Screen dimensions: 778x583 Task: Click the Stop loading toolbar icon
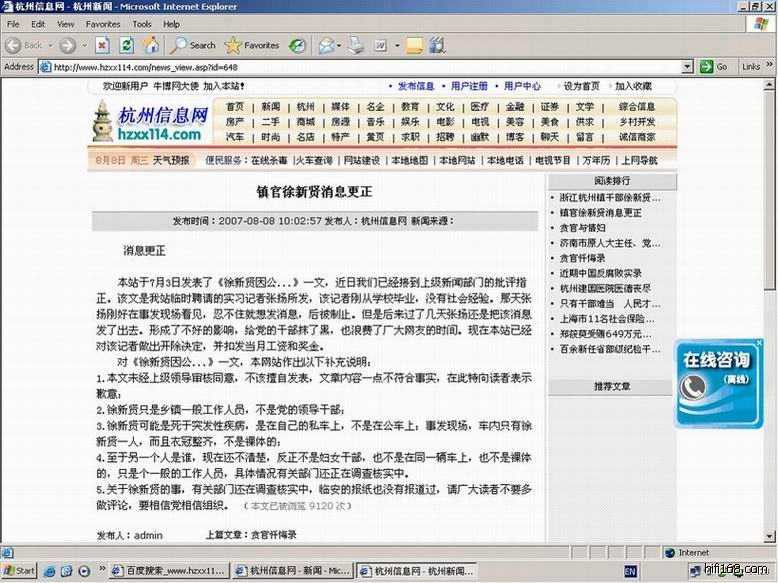coord(102,45)
